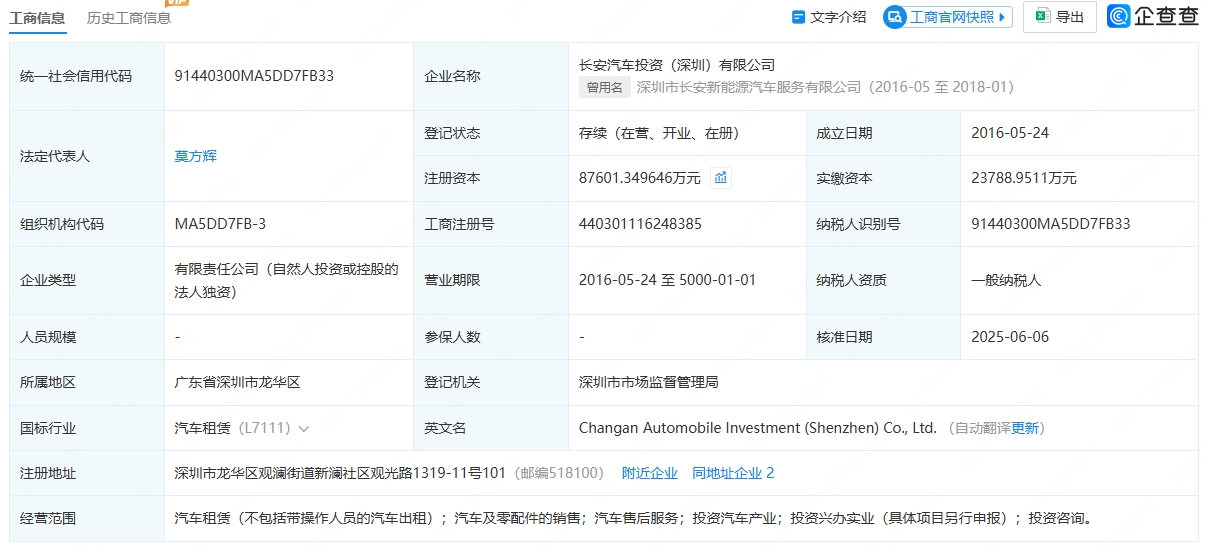Viewport: 1207px width, 552px height.
Task: Select the credit code 91440300MA5DD7FB33 under 统一社会信用代码
Action: point(254,75)
